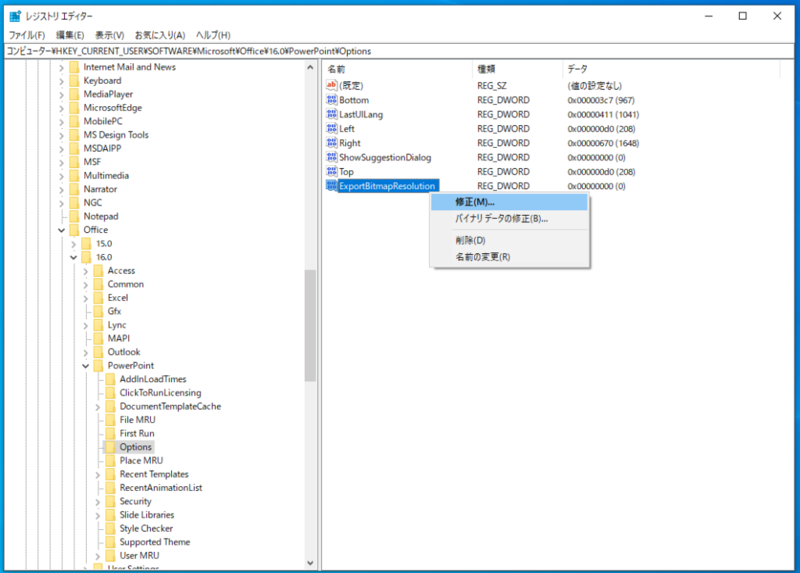The width and height of the screenshot is (800, 573).
Task: Click the DWORD icon beside ShowSuggestionDialog
Action: [x=332, y=157]
